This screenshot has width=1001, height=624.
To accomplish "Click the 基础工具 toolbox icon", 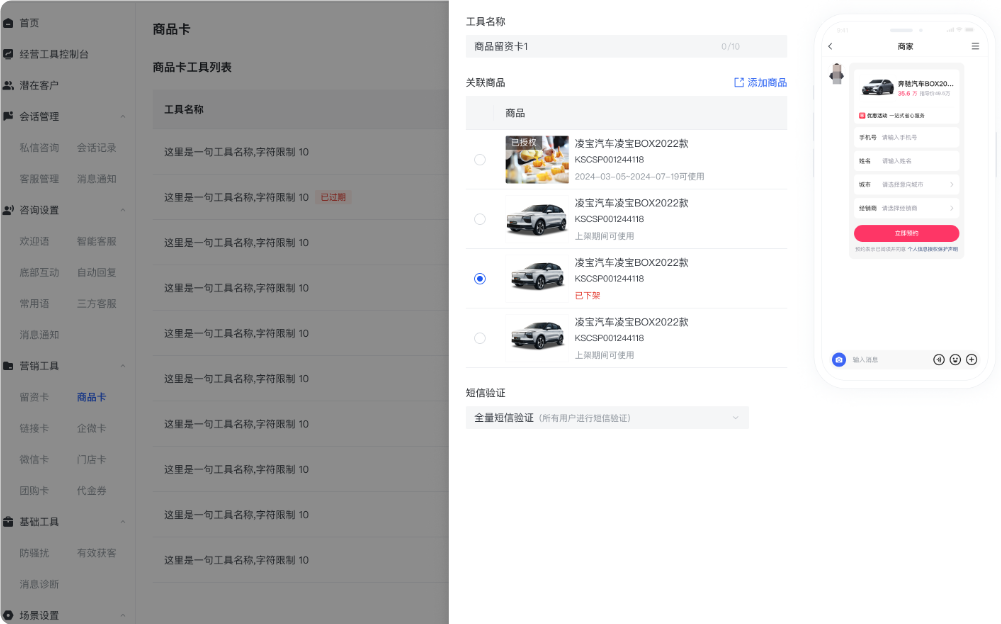I will (x=8, y=522).
